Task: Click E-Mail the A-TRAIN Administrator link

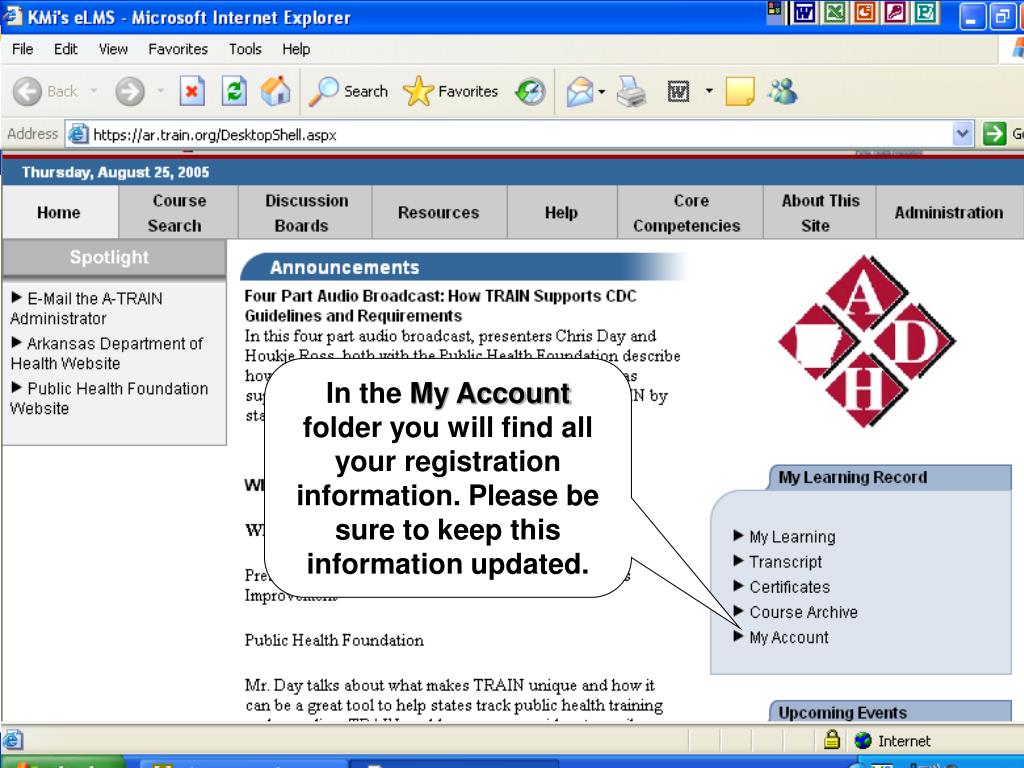Action: (x=86, y=308)
